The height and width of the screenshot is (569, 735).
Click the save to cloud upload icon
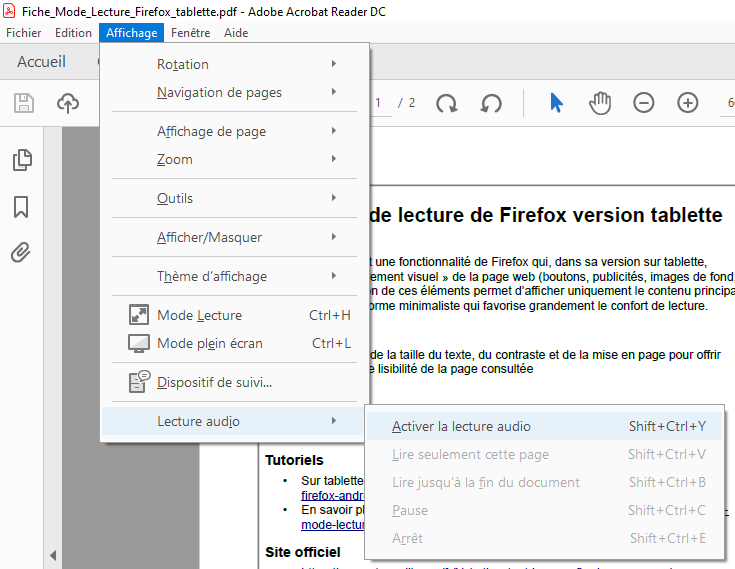(67, 103)
